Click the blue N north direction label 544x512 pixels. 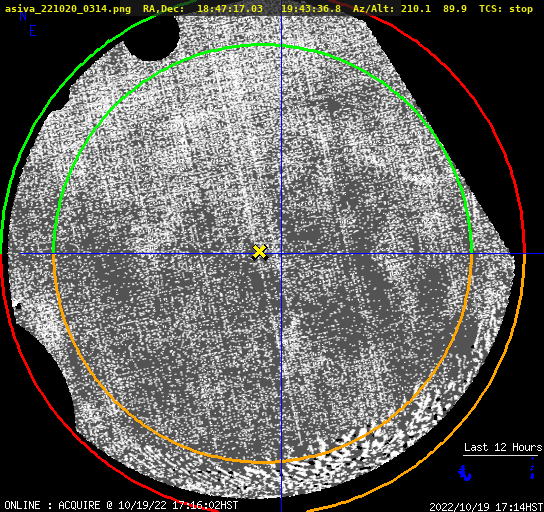[x=23, y=17]
